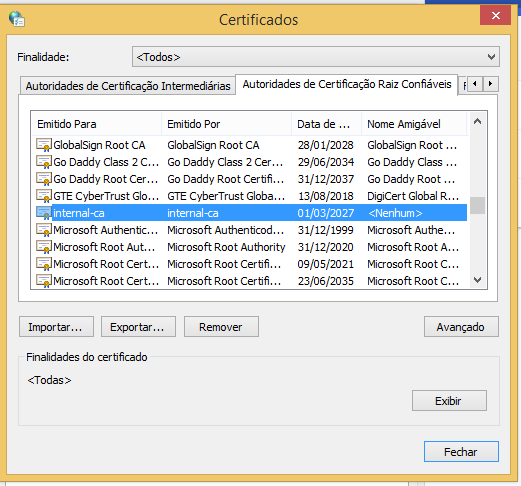Click the certificate icon of GTE CyberTrust row
This screenshot has width=521, height=486.
pyautogui.click(x=44, y=196)
